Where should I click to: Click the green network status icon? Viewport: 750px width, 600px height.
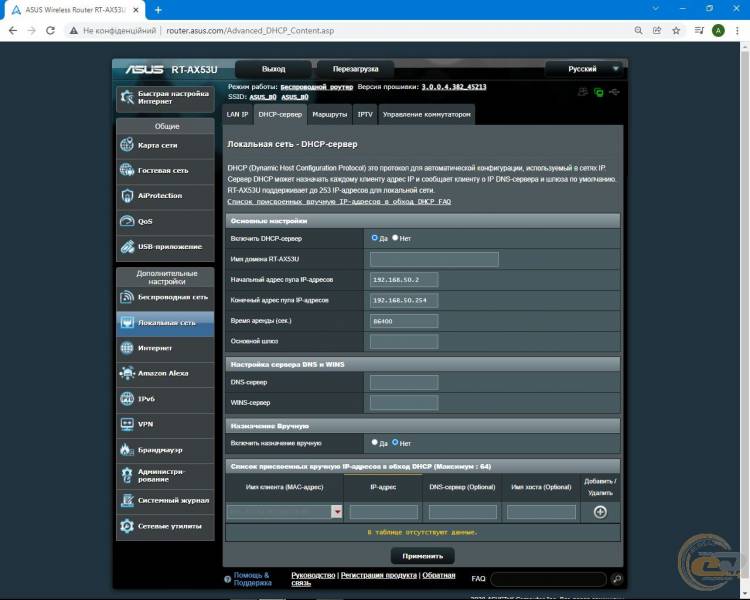point(598,92)
